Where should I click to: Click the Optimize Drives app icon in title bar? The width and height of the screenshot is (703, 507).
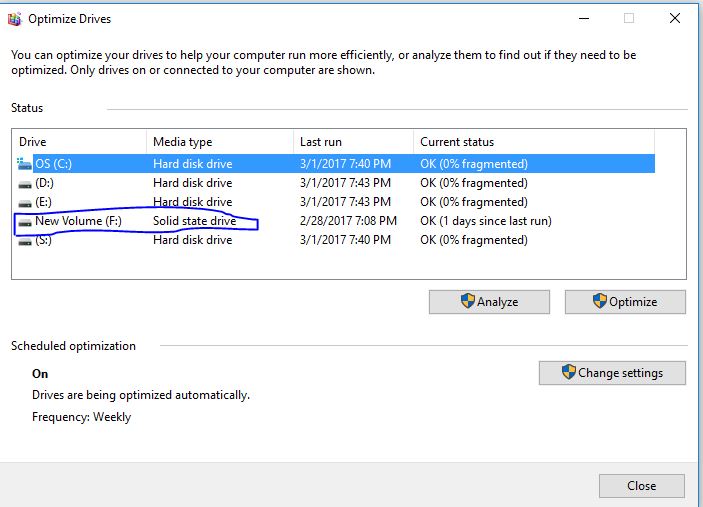pos(14,19)
